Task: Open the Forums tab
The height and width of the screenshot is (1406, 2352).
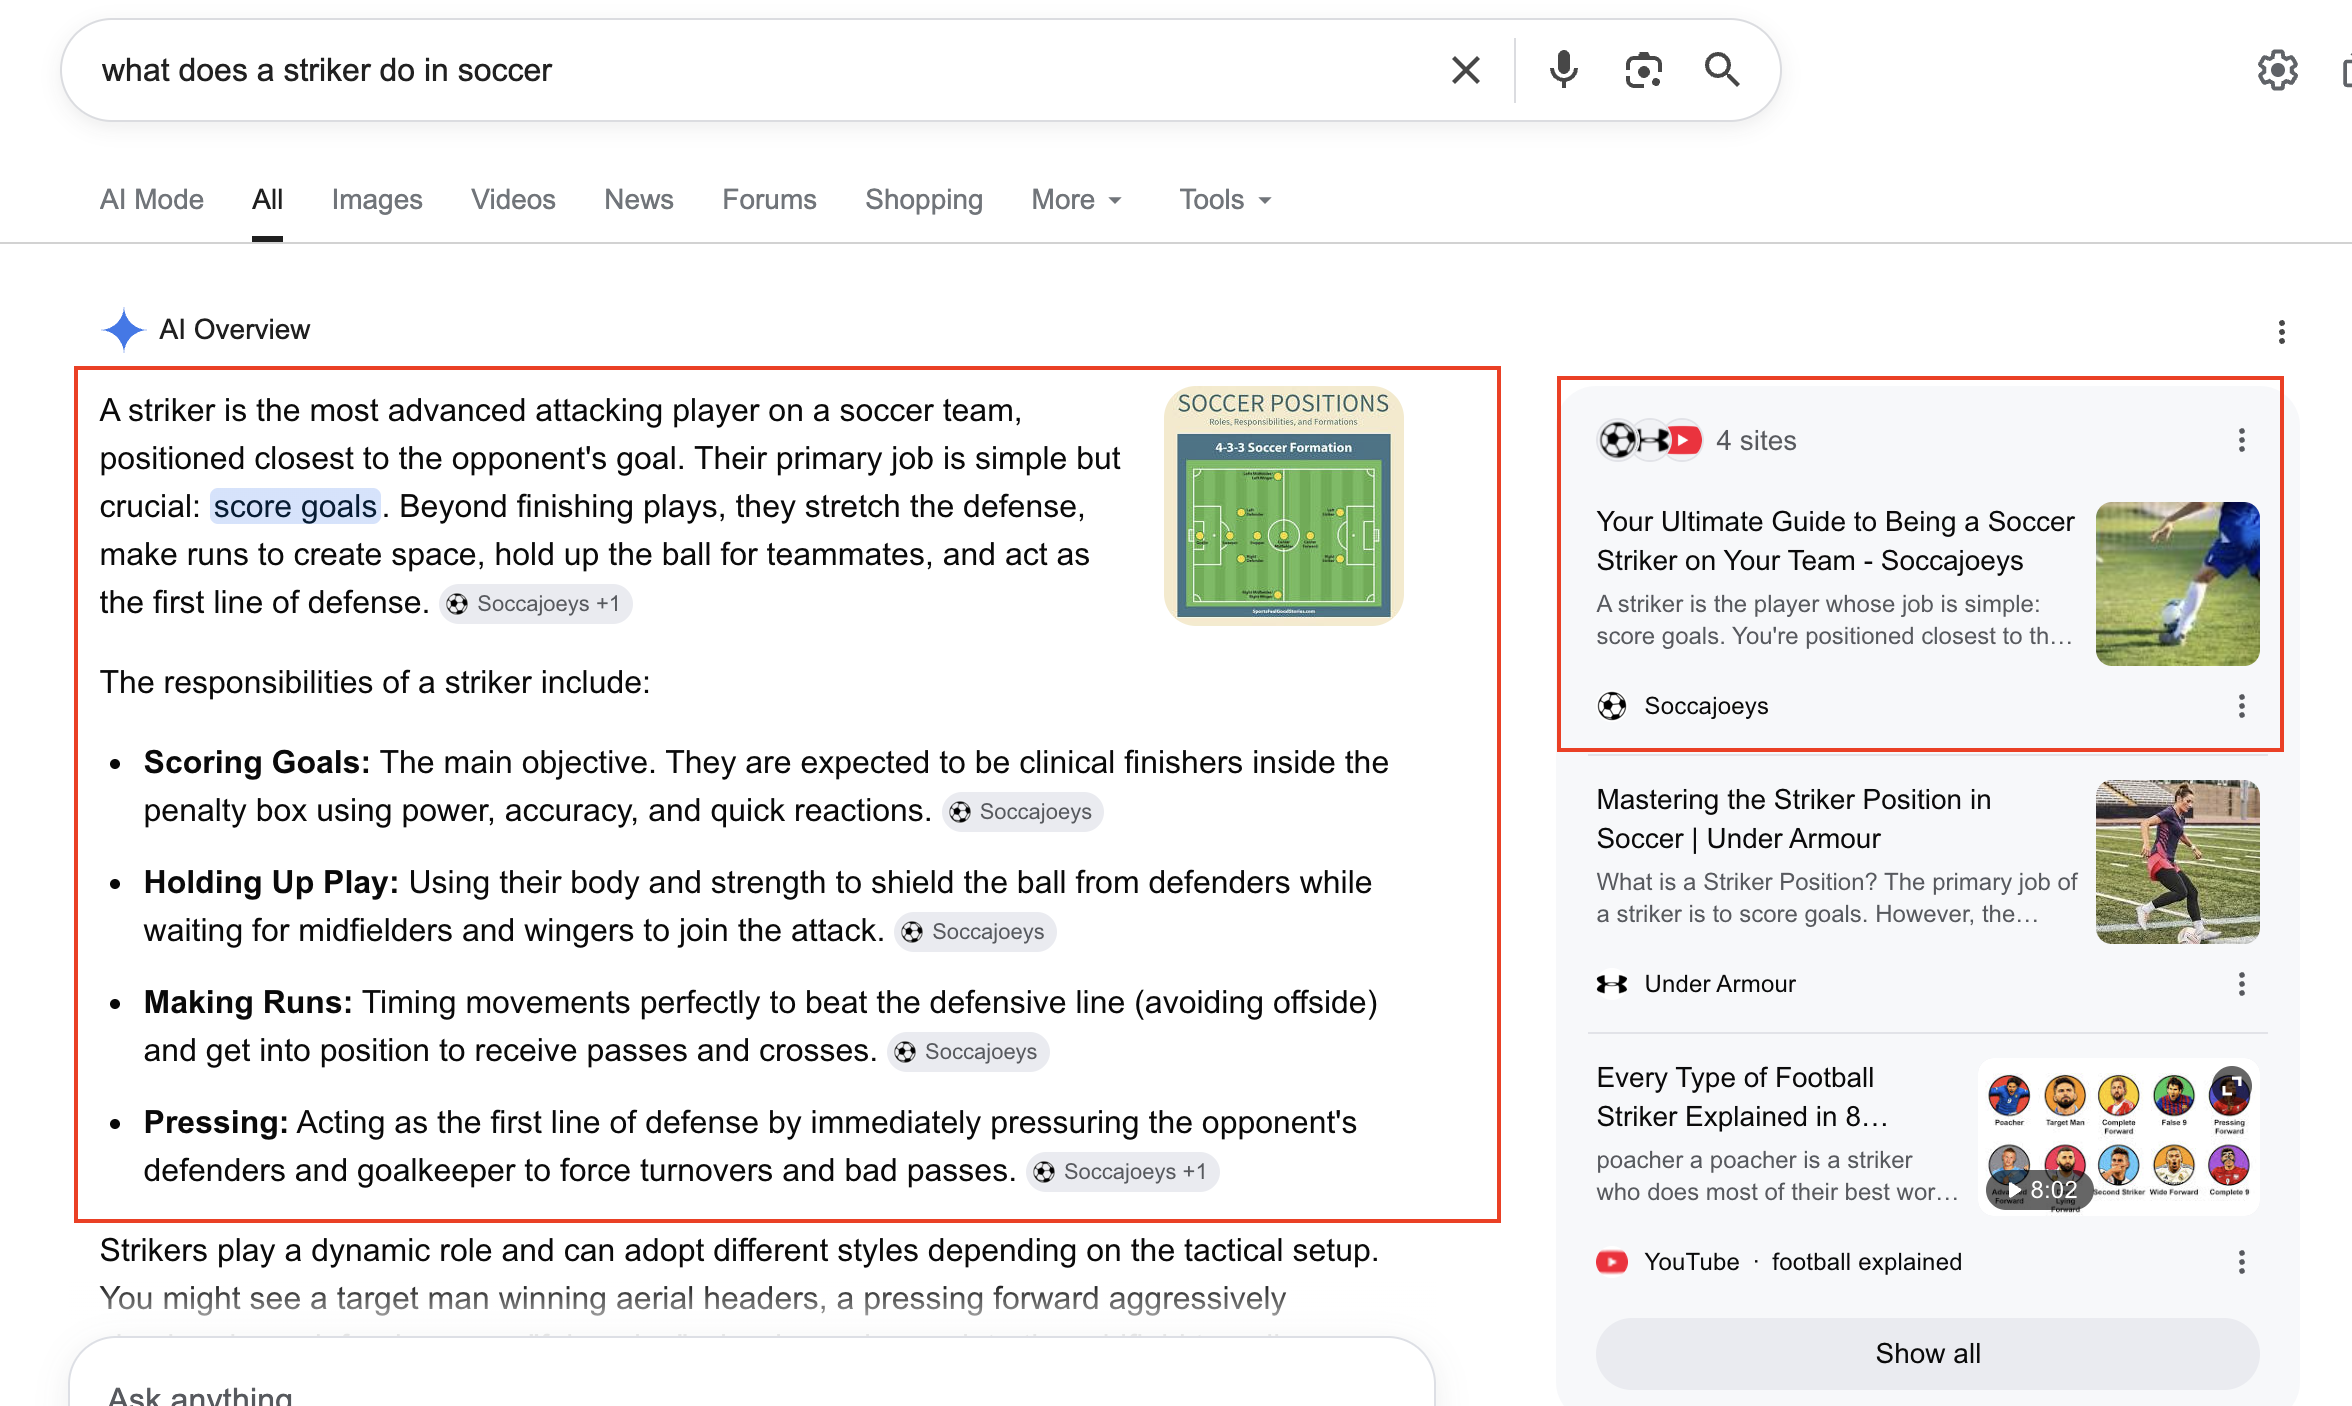Action: pyautogui.click(x=769, y=199)
